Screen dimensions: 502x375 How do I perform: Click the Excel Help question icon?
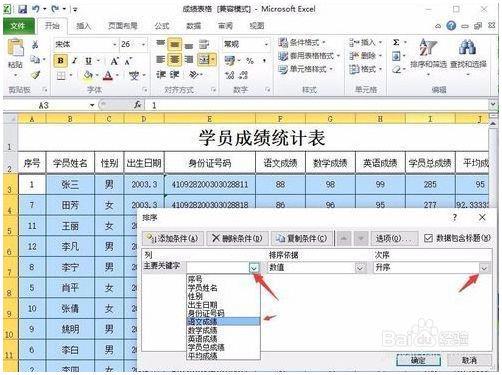(x=451, y=26)
